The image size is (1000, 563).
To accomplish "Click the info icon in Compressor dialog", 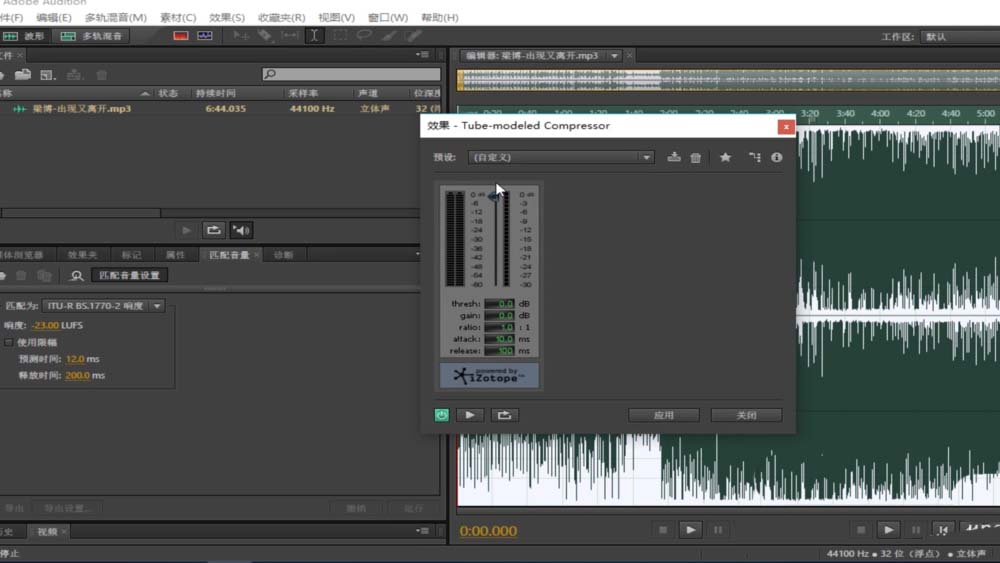I will click(x=776, y=157).
